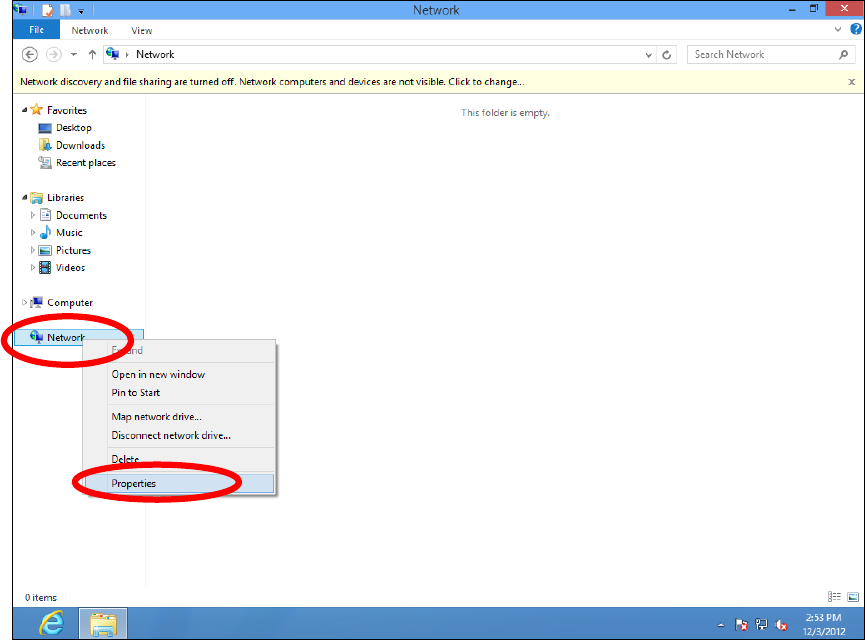Expand the Documents library
The height and width of the screenshot is (640, 865).
[33, 215]
